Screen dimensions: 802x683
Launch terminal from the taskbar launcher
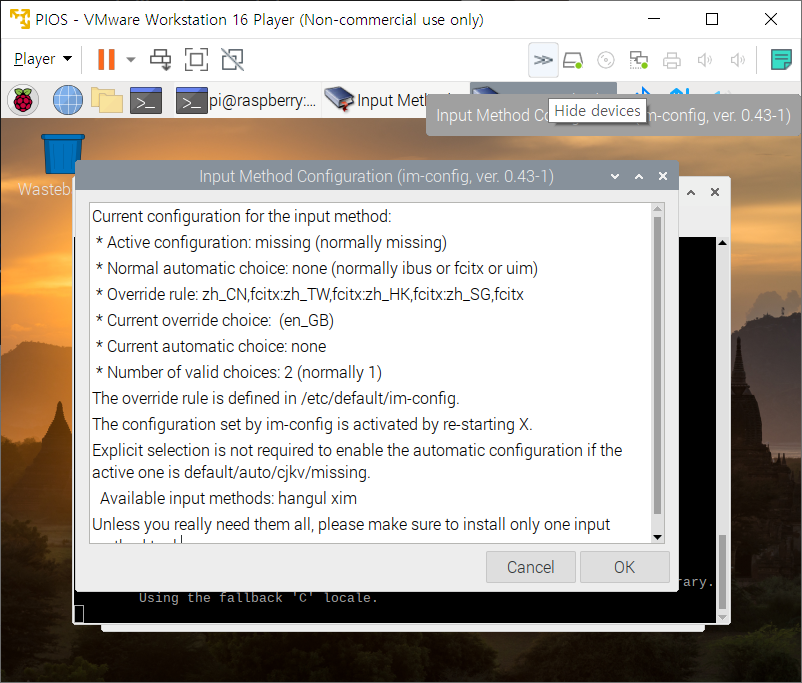[x=147, y=100]
